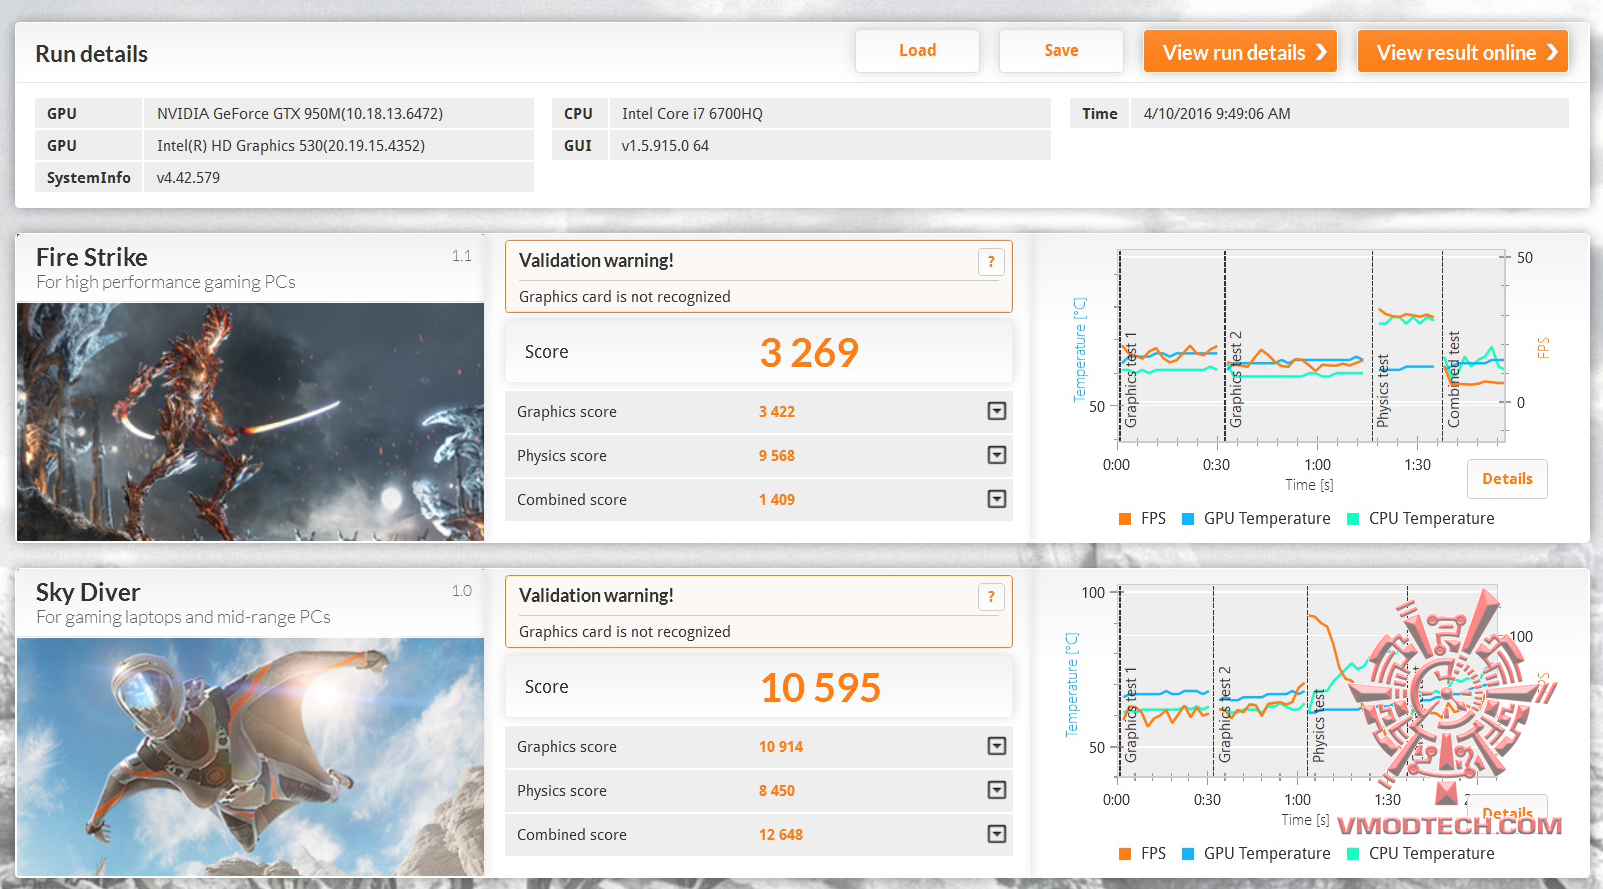This screenshot has height=889, width=1603.
Task: Open the Sky Diver validation warning help icon
Action: [x=990, y=597]
